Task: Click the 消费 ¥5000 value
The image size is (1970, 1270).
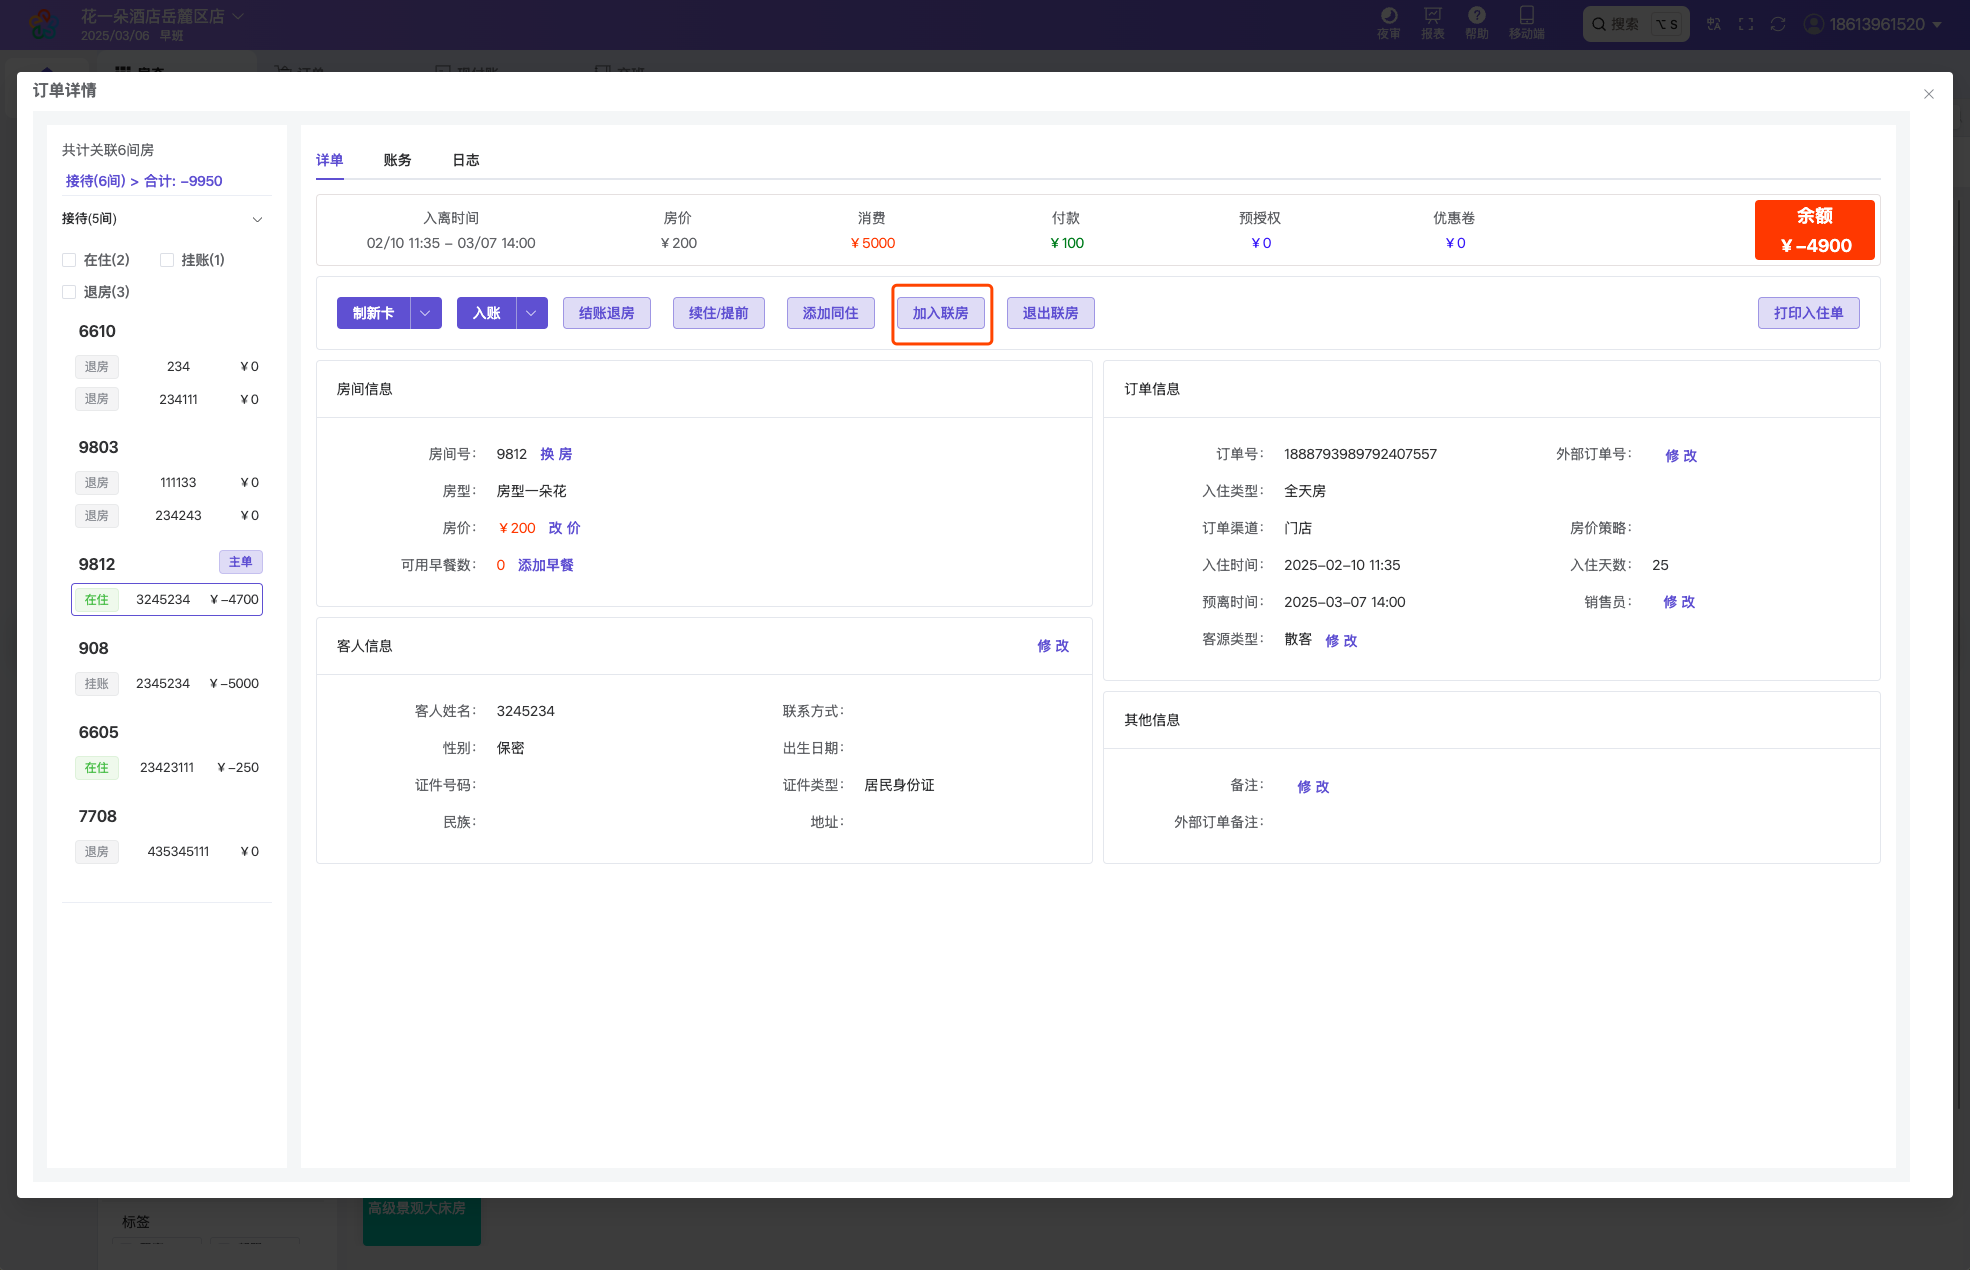Action: pos(873,243)
